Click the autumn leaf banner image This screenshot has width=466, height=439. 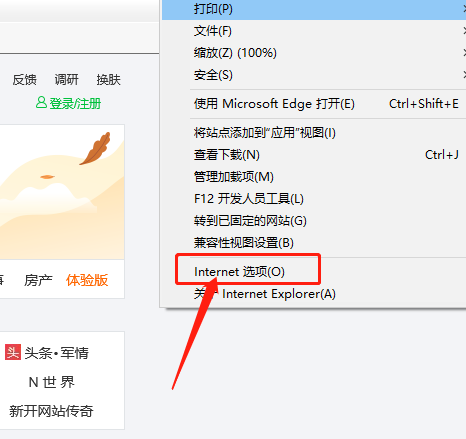click(x=62, y=192)
